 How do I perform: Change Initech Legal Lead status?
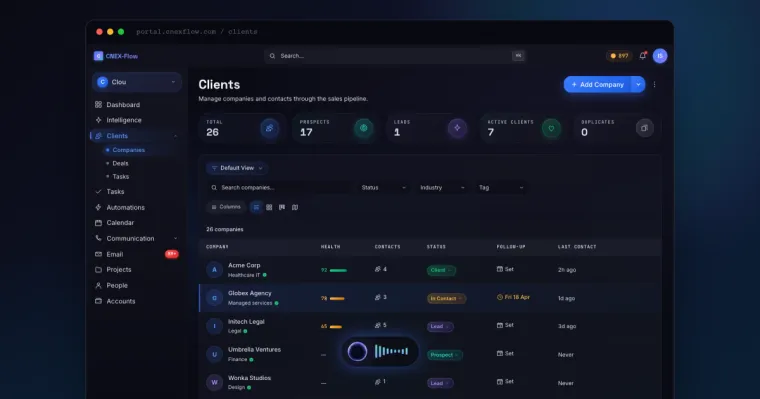pyautogui.click(x=440, y=326)
